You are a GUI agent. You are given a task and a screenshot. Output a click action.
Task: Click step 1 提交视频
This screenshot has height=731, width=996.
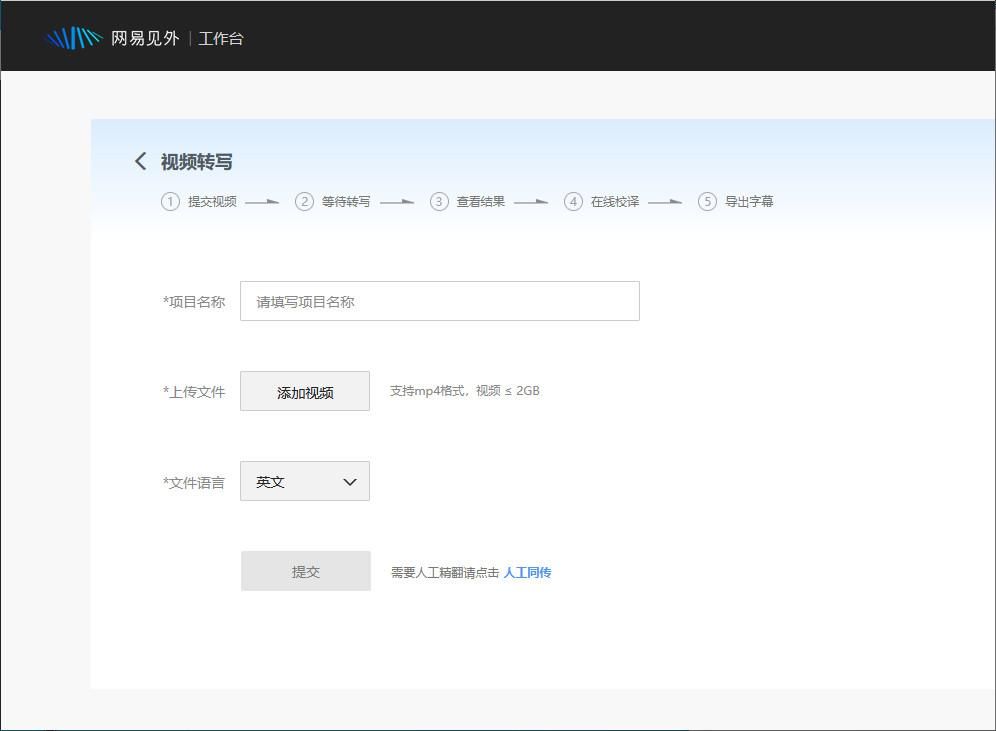[199, 201]
